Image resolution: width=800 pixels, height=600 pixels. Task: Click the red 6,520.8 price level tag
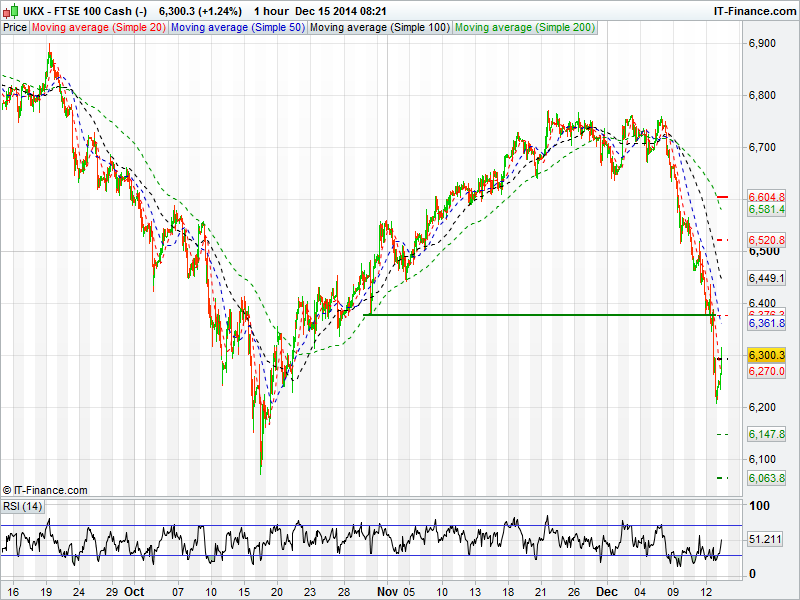pos(767,240)
